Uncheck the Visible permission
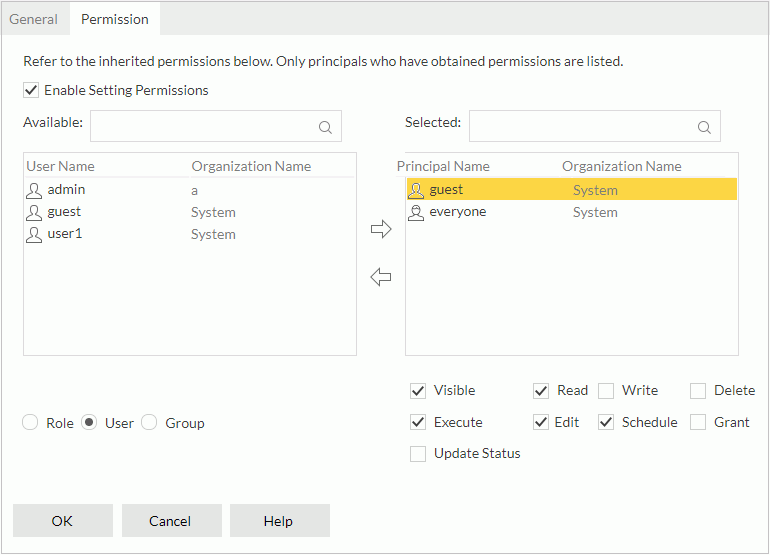 tap(418, 391)
